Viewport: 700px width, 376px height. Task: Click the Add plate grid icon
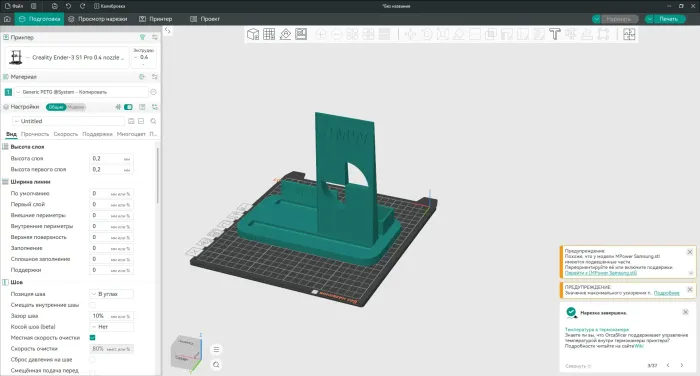click(269, 34)
